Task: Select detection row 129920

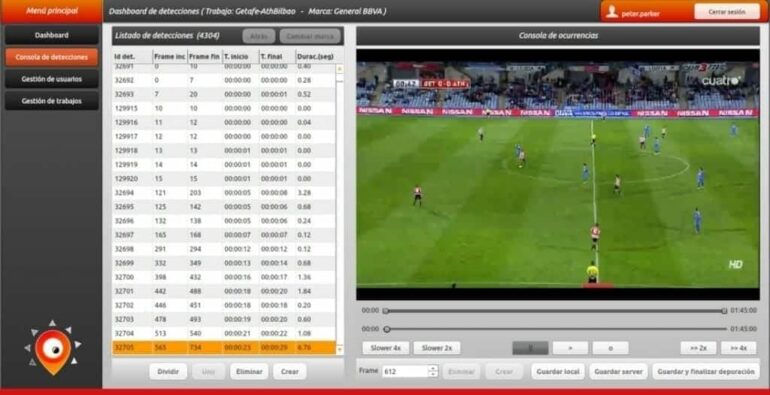Action: coord(224,179)
